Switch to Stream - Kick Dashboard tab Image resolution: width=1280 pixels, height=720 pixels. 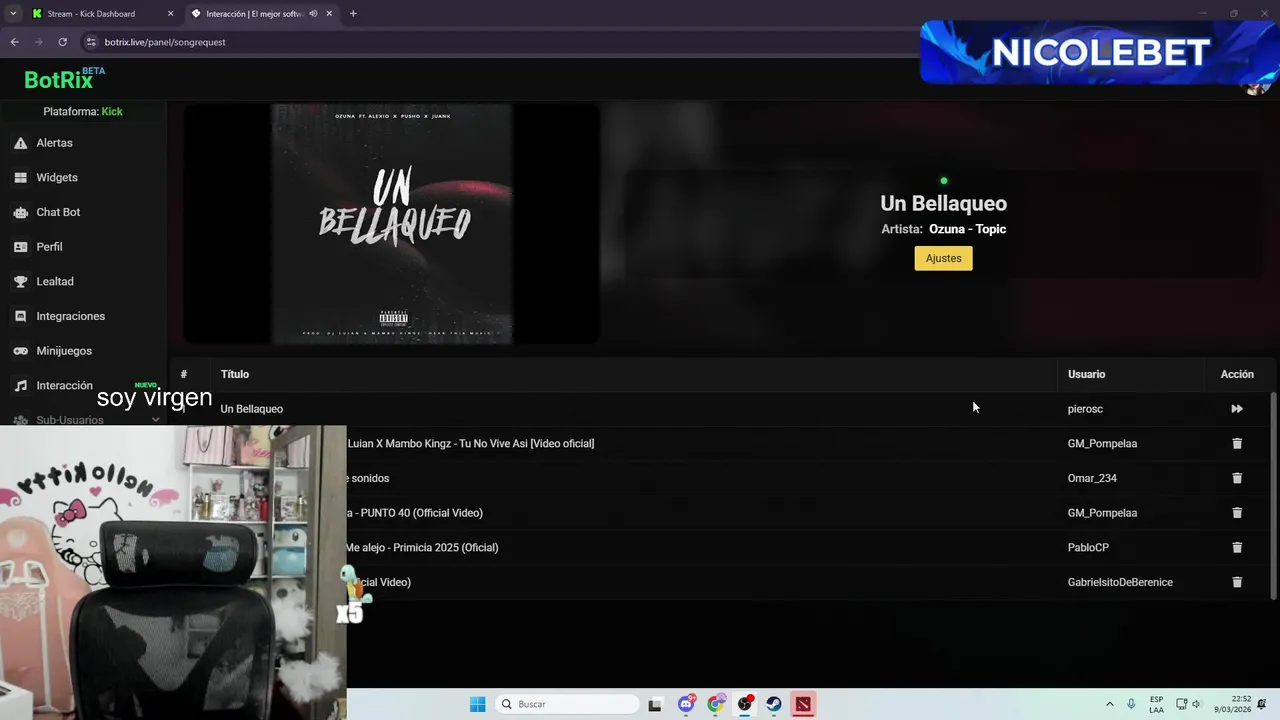click(102, 14)
